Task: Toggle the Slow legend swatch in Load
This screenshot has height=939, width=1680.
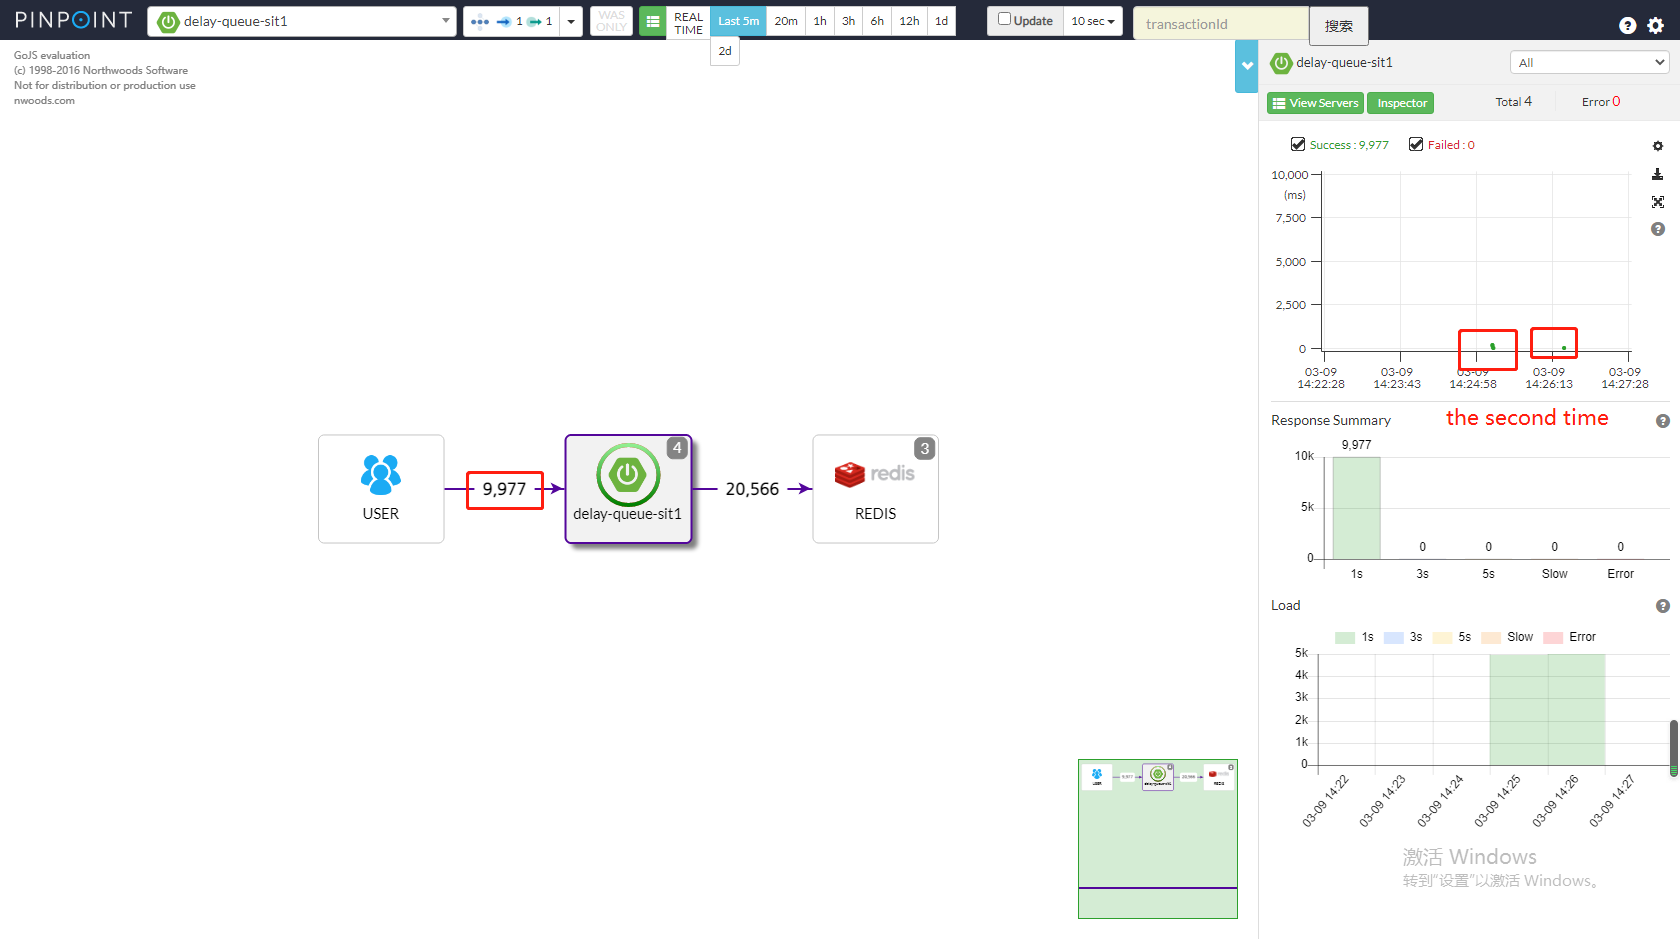Action: [1491, 637]
